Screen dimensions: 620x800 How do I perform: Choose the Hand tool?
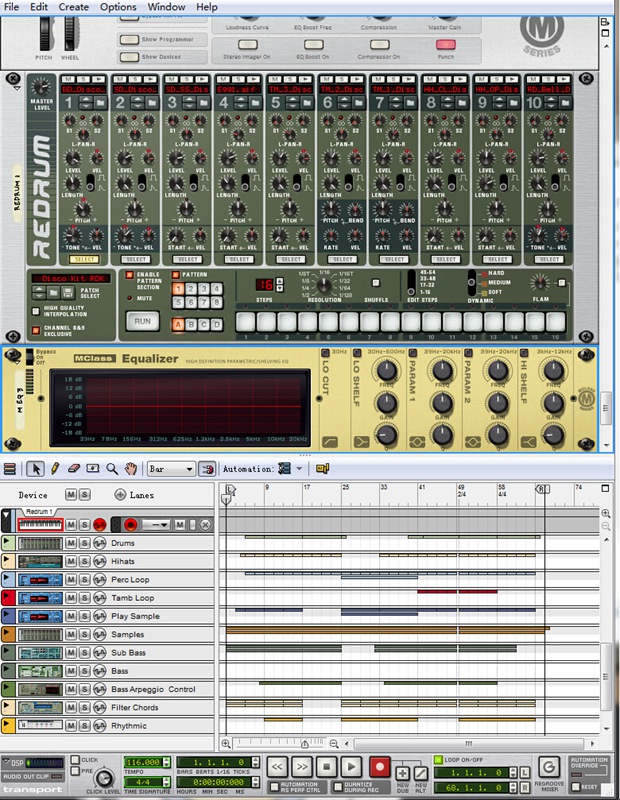[130, 468]
